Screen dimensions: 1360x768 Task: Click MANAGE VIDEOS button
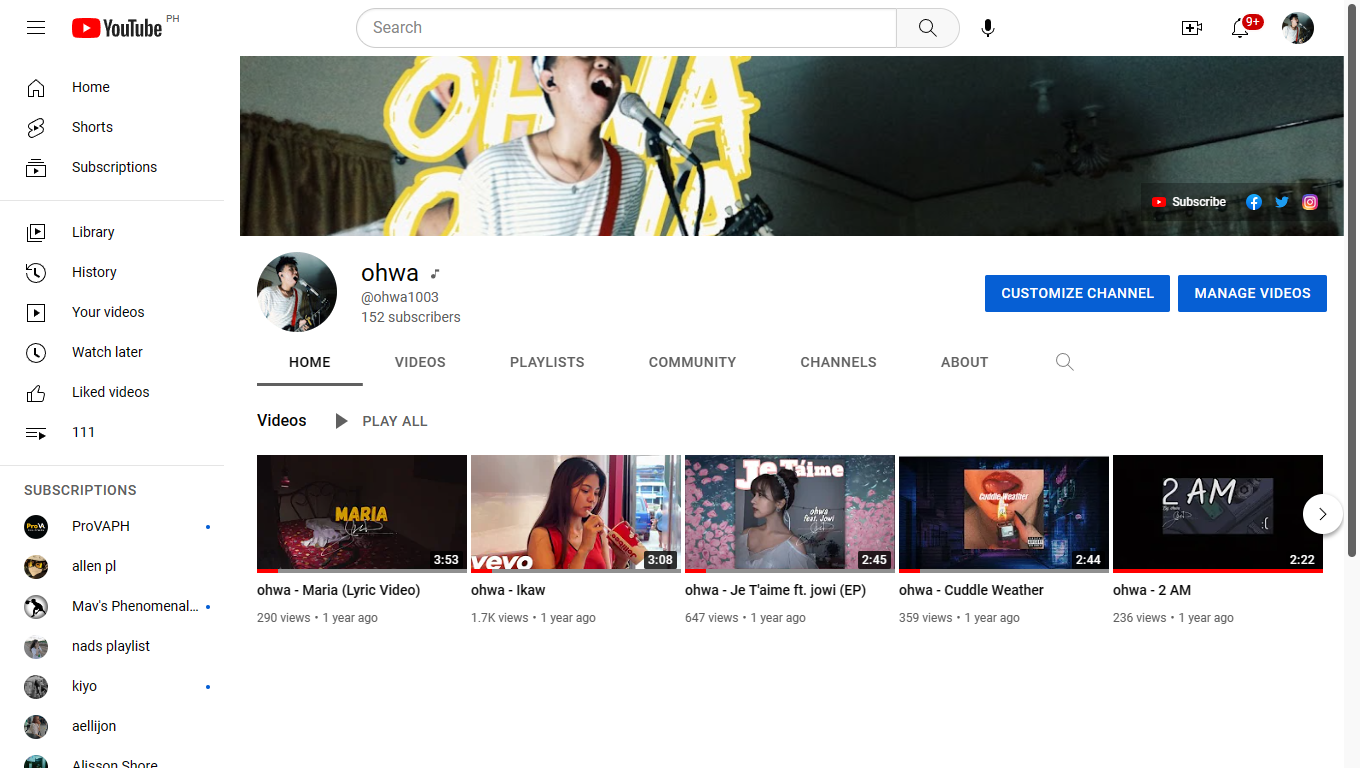tap(1252, 293)
